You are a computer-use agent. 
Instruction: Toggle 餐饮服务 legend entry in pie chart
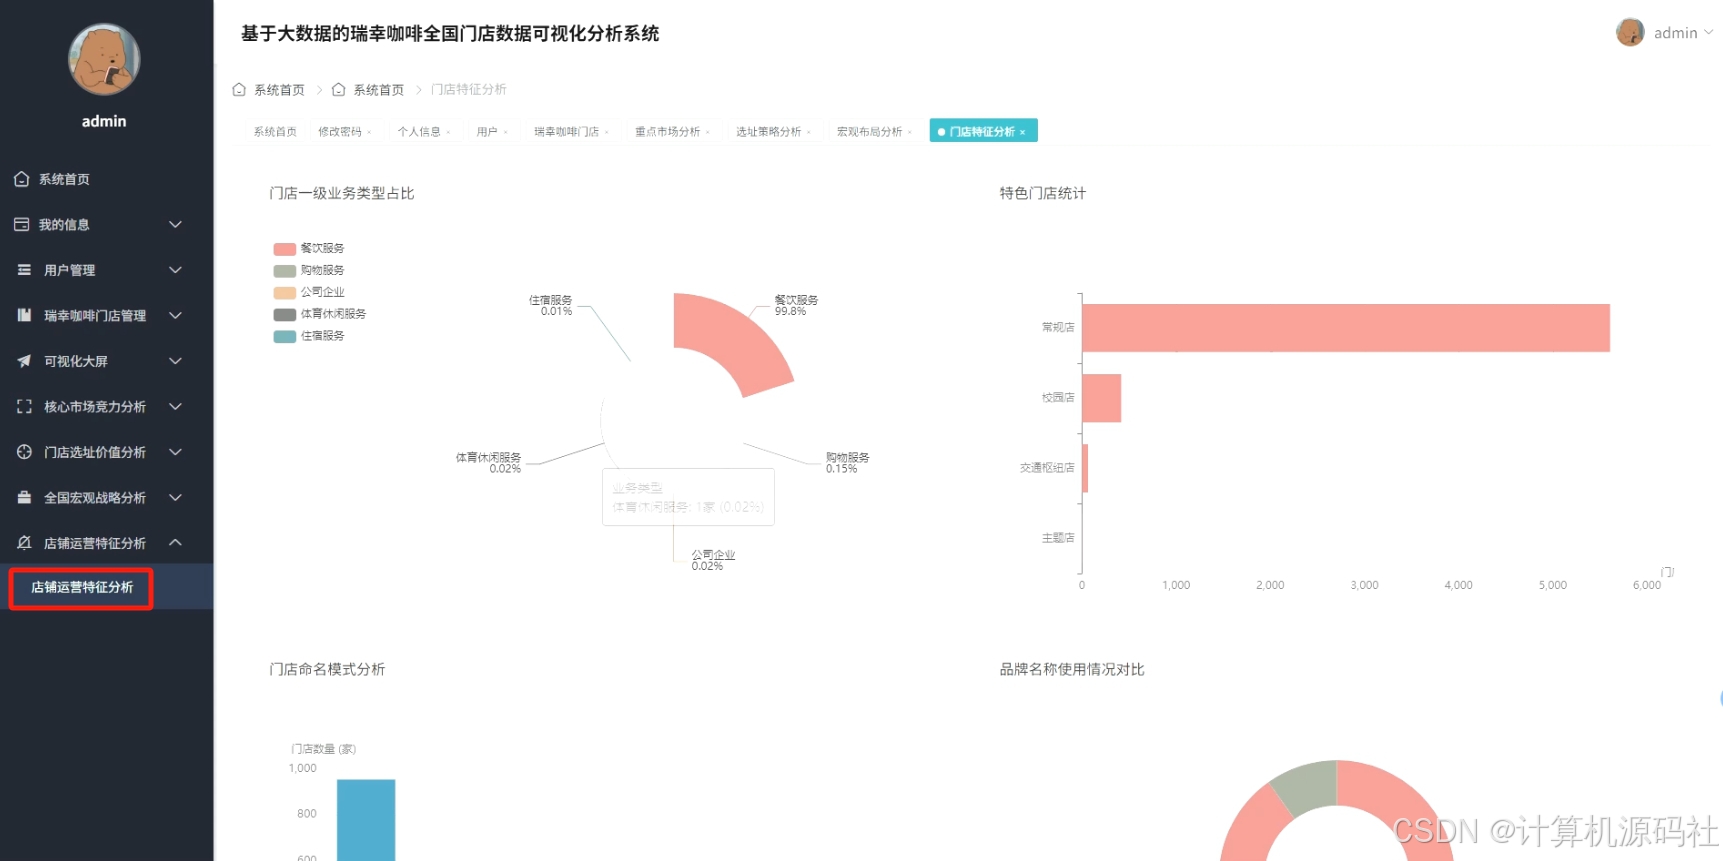(309, 248)
